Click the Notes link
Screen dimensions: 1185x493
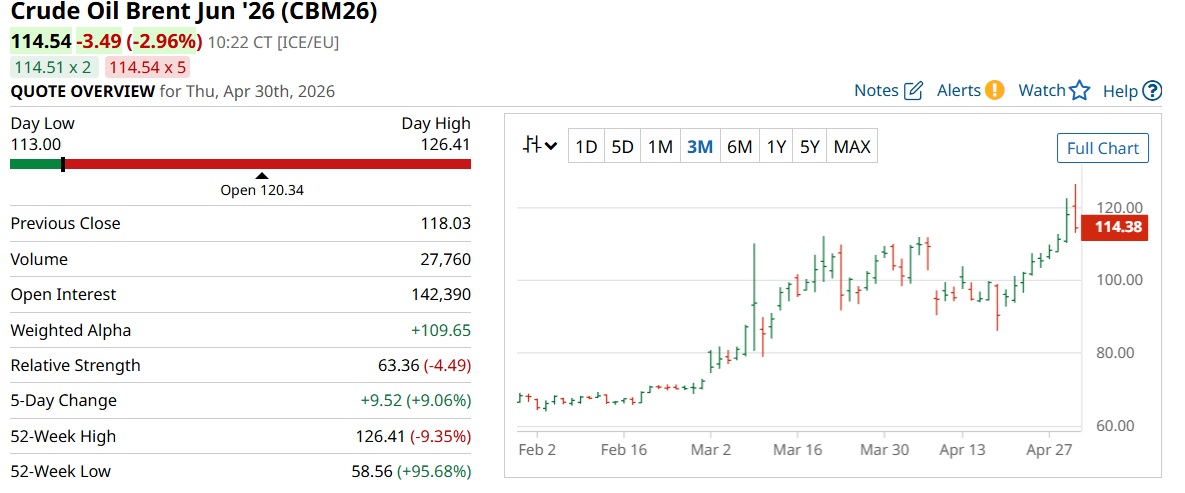[x=876, y=90]
